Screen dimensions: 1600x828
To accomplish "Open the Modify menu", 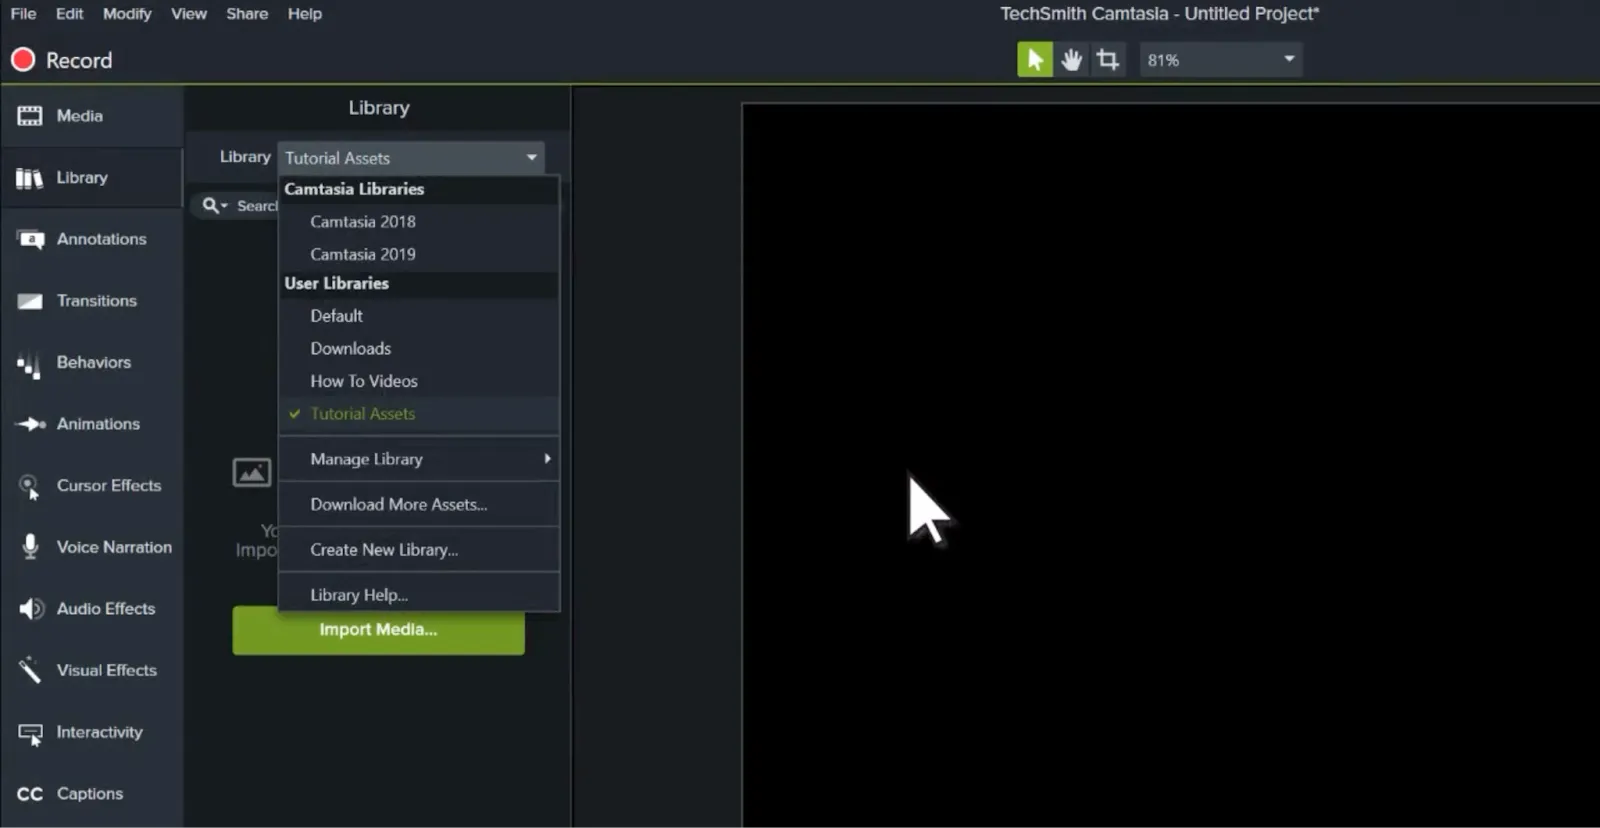I will pyautogui.click(x=127, y=14).
